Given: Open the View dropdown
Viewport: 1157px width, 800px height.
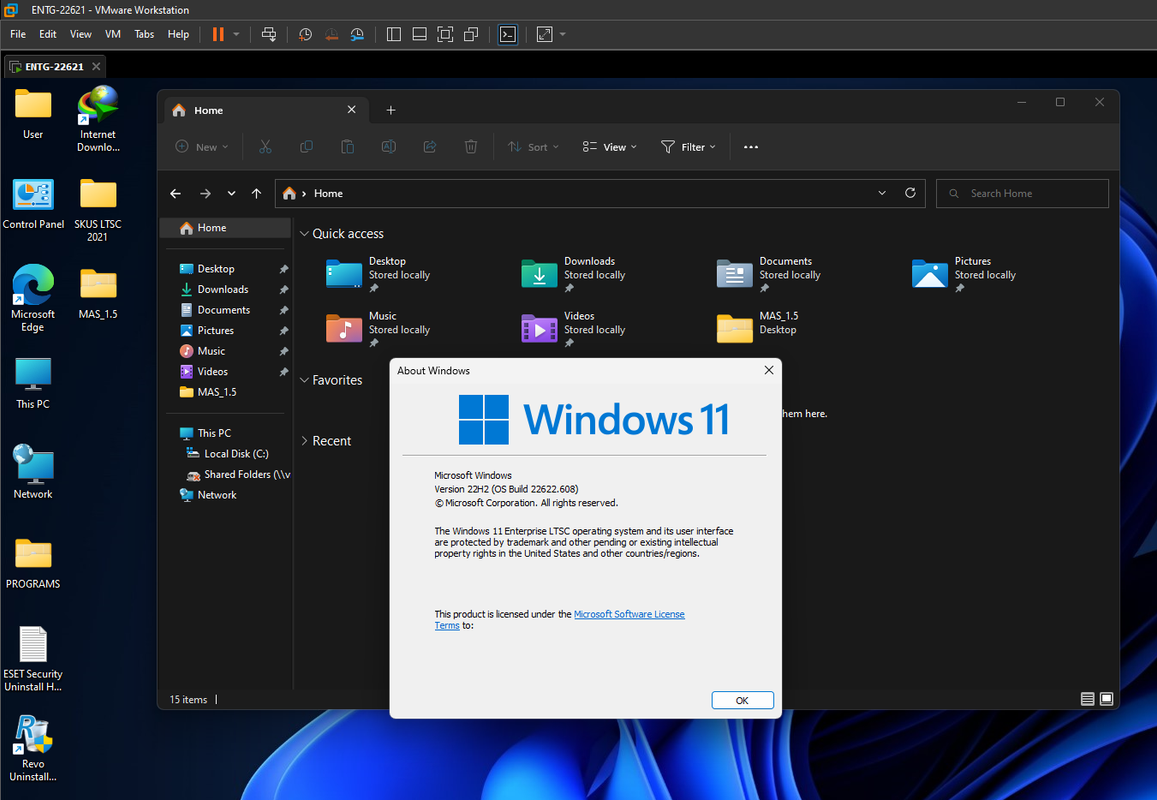Looking at the screenshot, I should (609, 147).
